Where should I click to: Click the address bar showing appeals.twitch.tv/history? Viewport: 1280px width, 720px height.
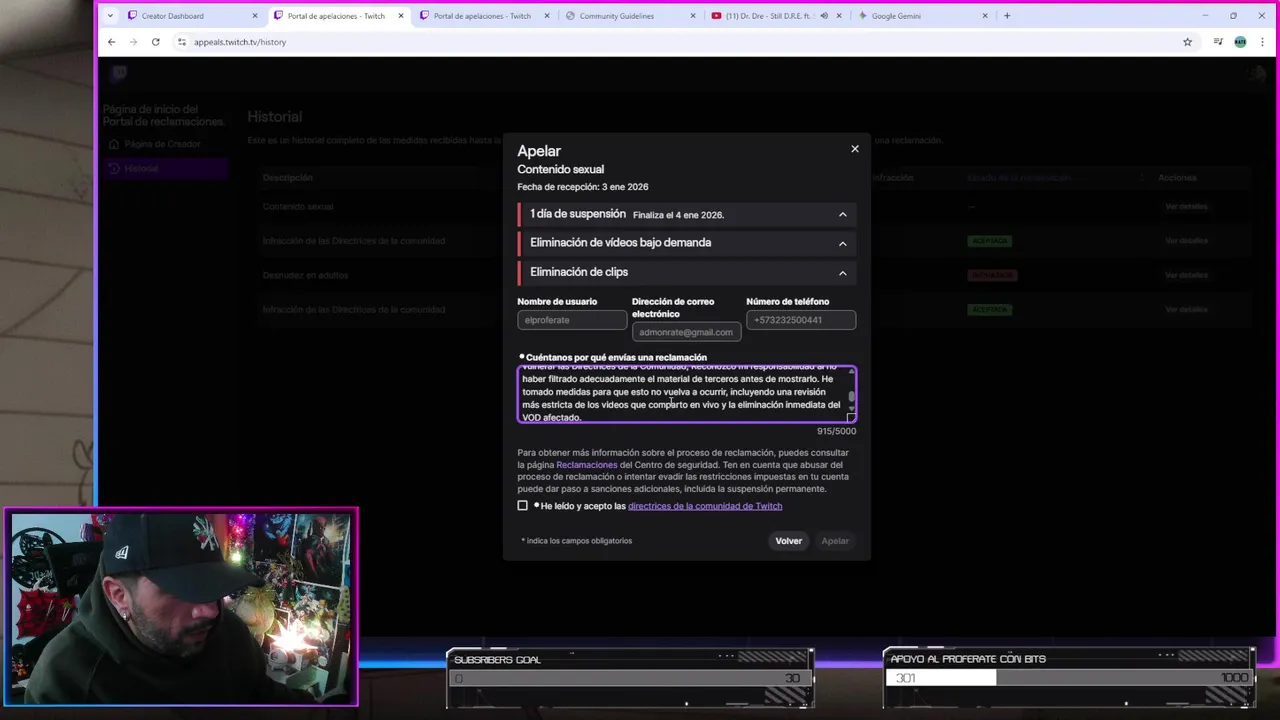tap(684, 42)
